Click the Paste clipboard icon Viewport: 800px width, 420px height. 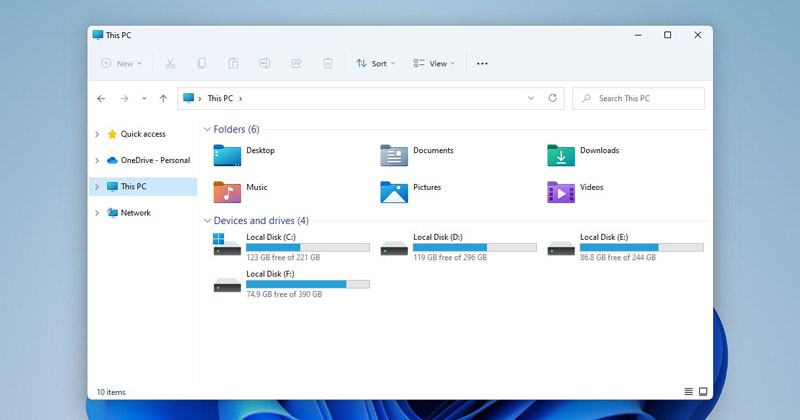click(233, 63)
